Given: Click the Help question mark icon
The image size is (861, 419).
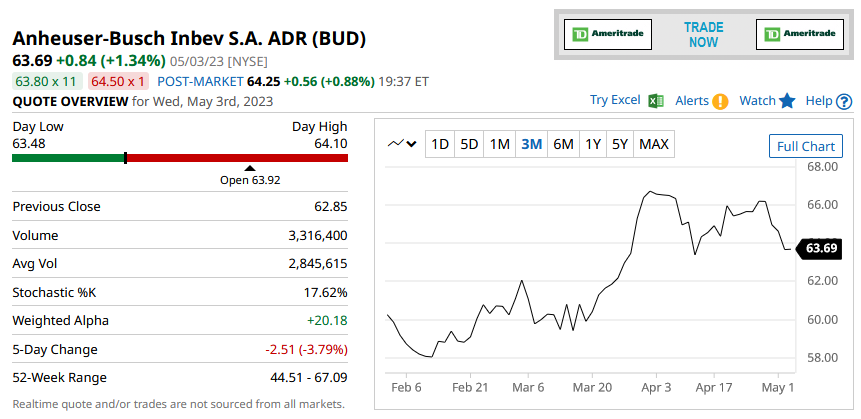Looking at the screenshot, I should pyautogui.click(x=844, y=101).
